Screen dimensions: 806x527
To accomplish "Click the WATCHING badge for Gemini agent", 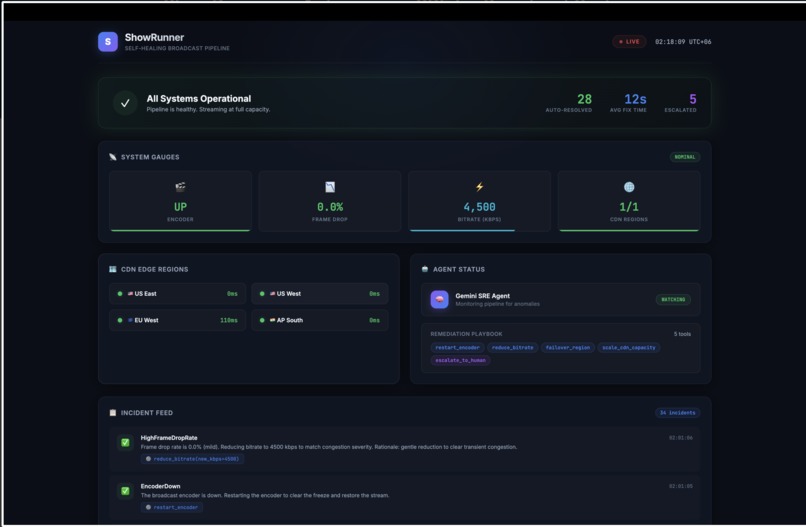I will [673, 299].
